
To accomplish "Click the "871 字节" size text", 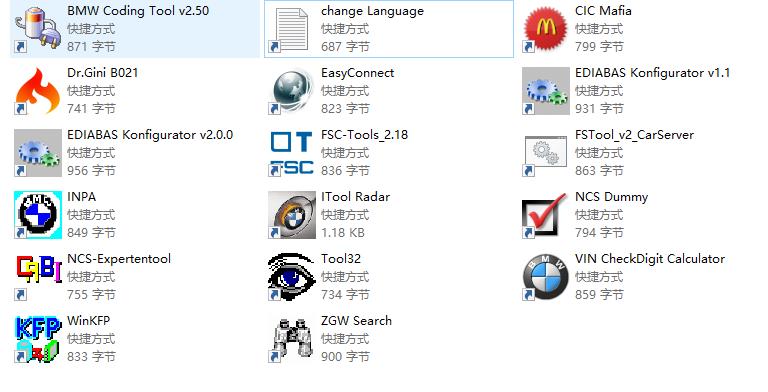I will click(x=91, y=47).
